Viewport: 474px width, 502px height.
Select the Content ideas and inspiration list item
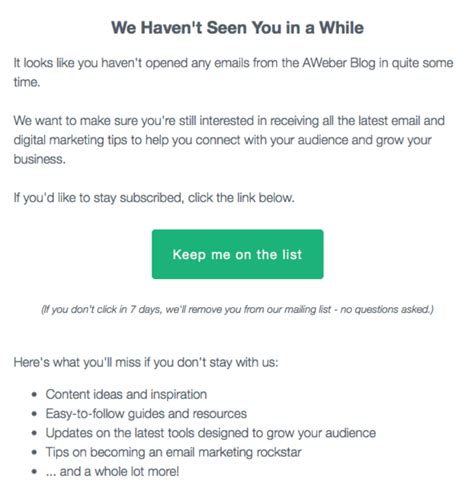click(x=126, y=394)
